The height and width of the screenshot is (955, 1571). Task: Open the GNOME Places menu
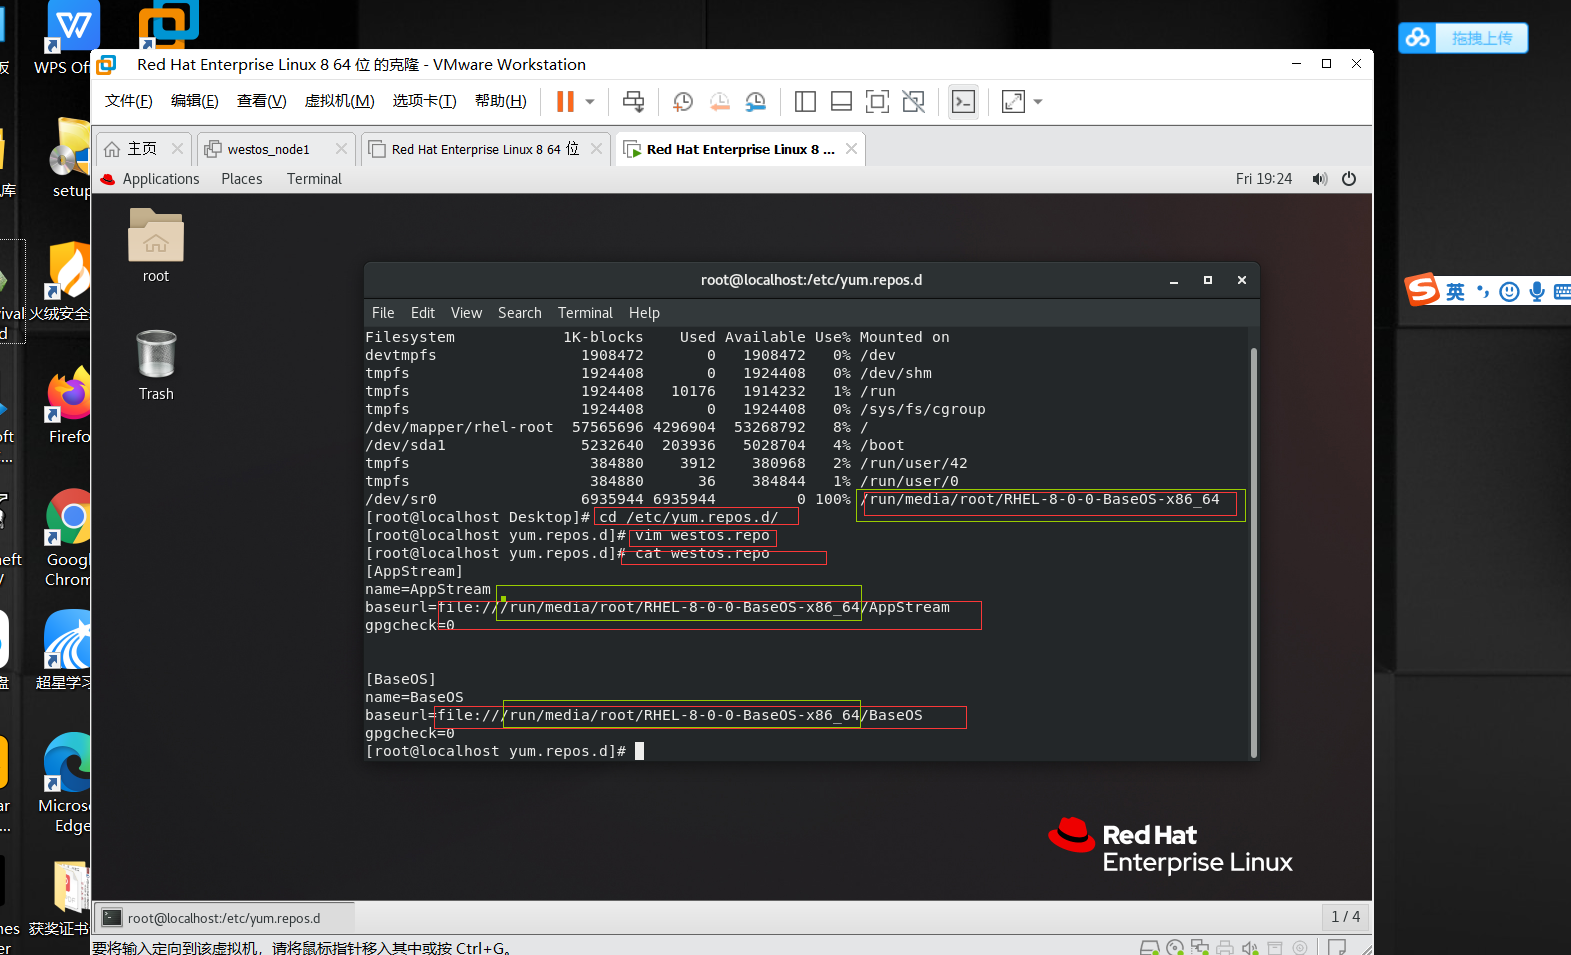point(242,179)
